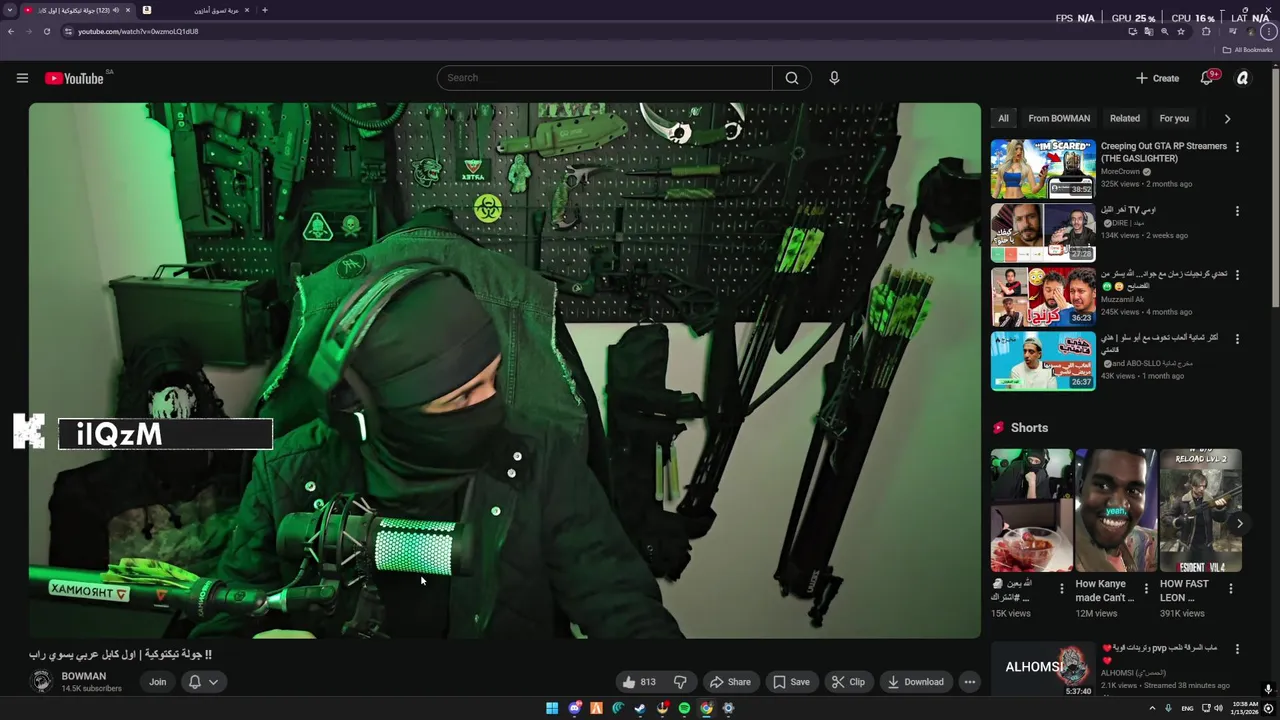The width and height of the screenshot is (1280, 720).
Task: Mute the YouTube tab audio icon
Action: [116, 10]
